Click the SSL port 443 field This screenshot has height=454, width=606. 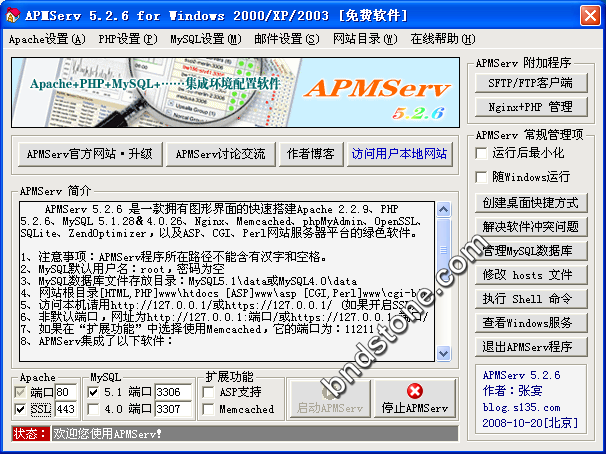(66, 409)
